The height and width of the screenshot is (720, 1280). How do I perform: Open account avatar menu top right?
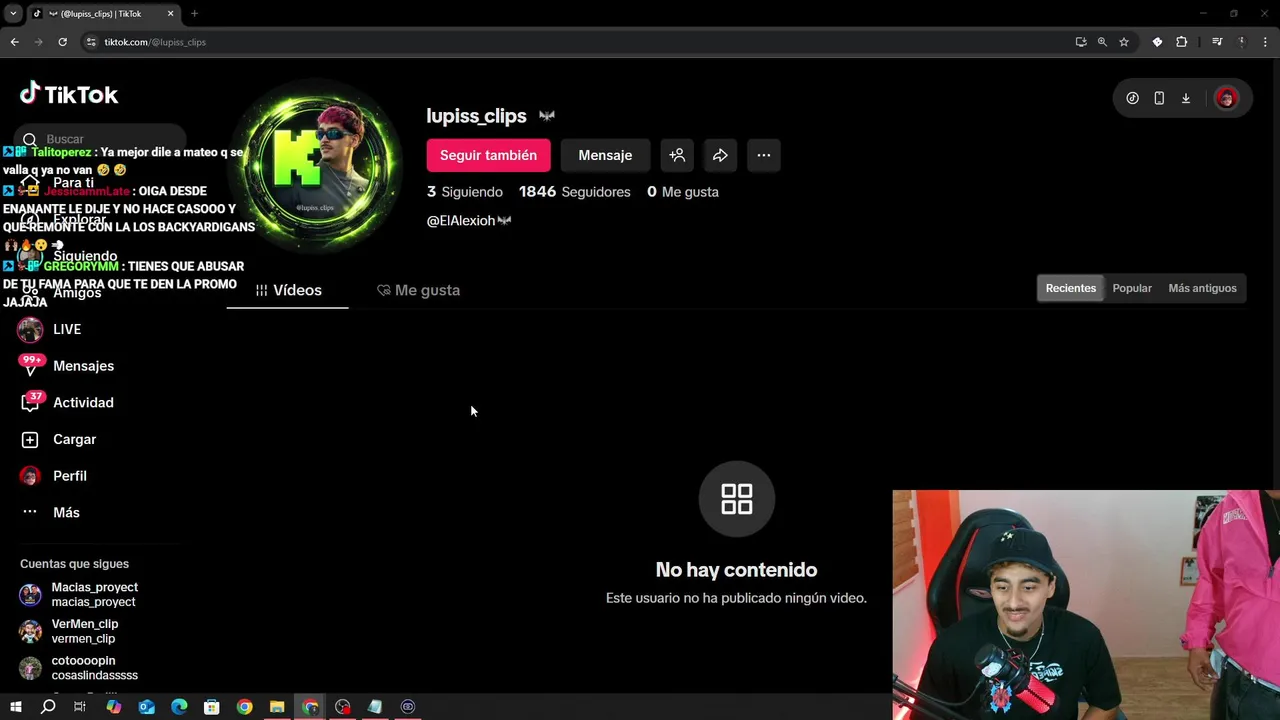(x=1226, y=98)
